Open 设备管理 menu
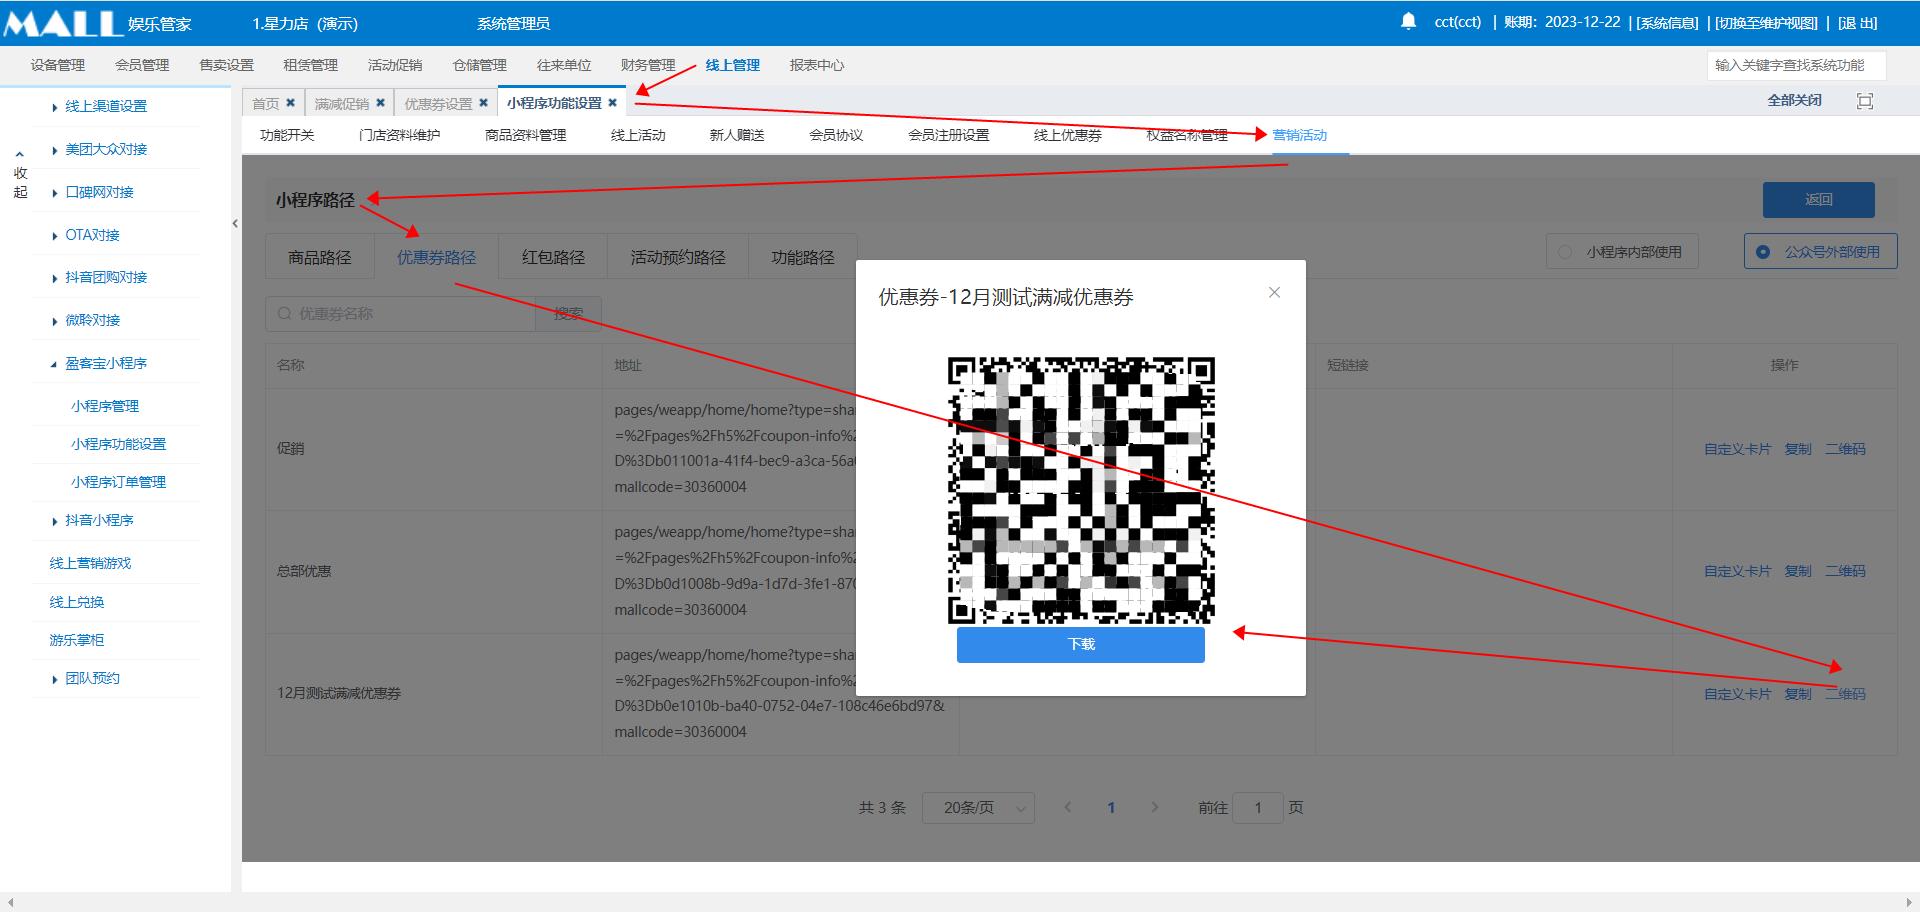The height and width of the screenshot is (912, 1920). [57, 65]
